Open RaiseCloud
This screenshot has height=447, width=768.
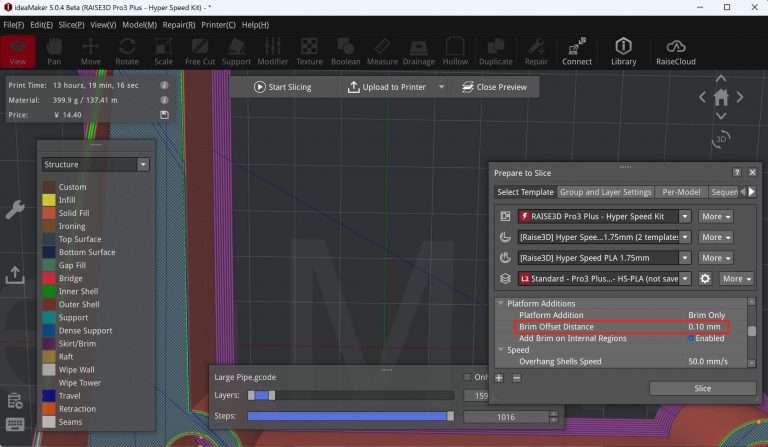pyautogui.click(x=675, y=52)
